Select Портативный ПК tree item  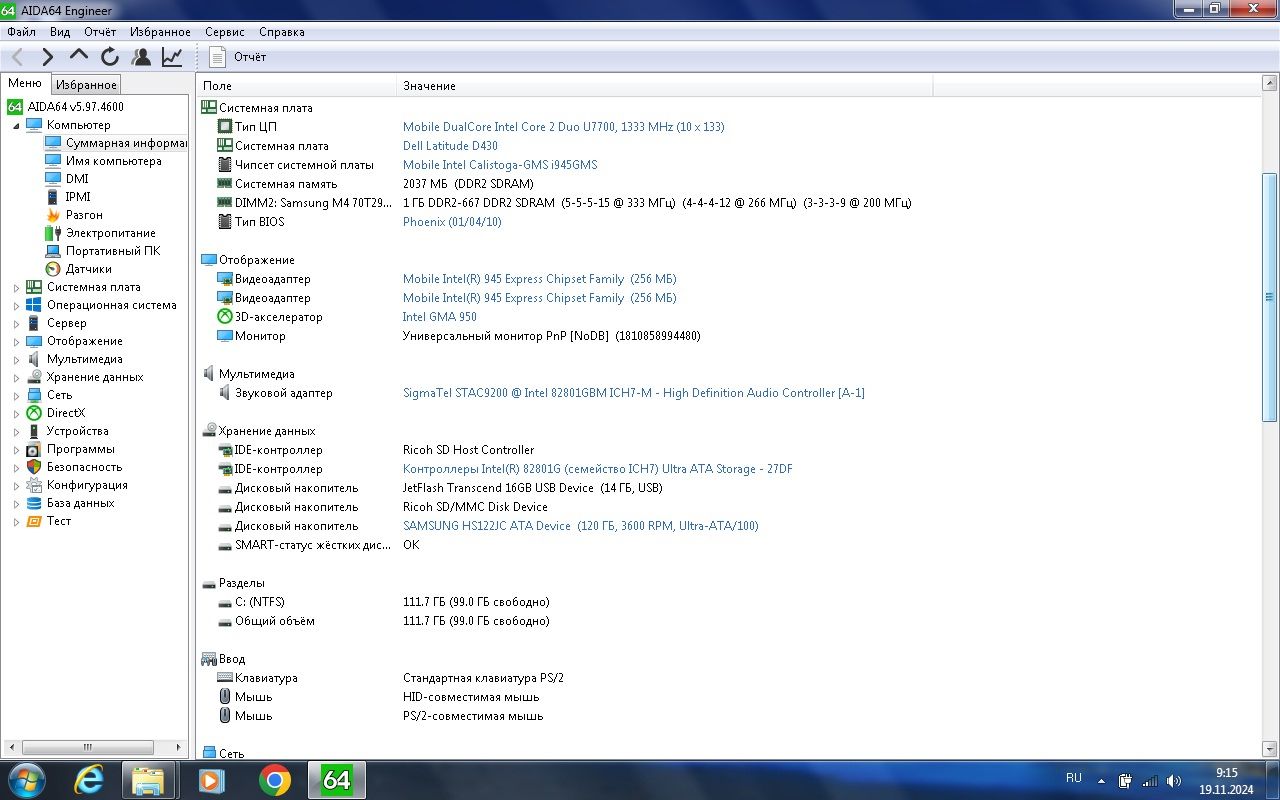113,251
